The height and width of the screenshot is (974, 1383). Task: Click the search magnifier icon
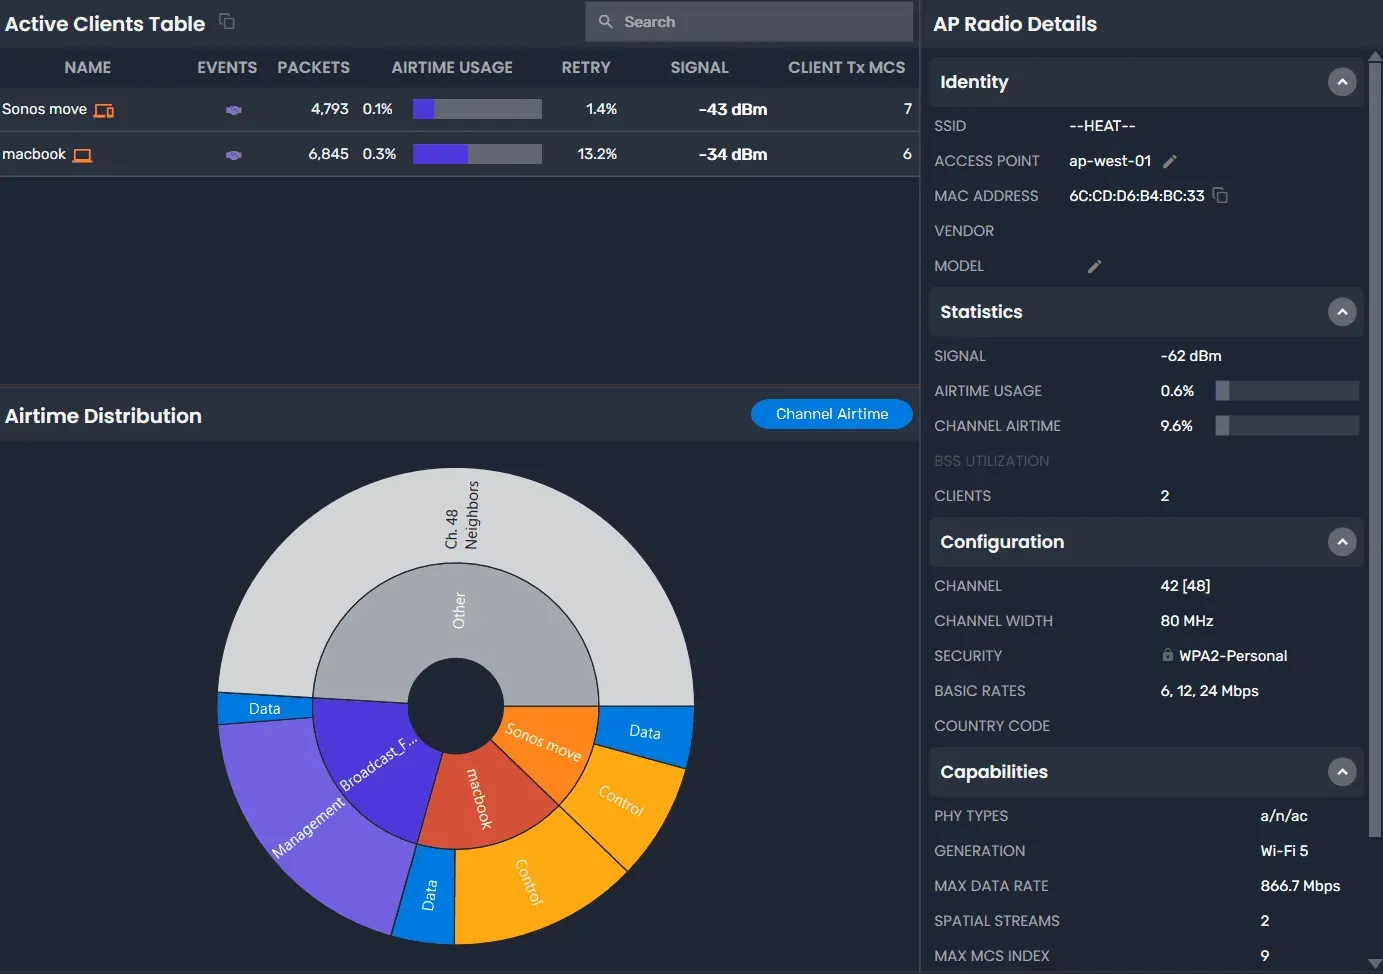(605, 21)
